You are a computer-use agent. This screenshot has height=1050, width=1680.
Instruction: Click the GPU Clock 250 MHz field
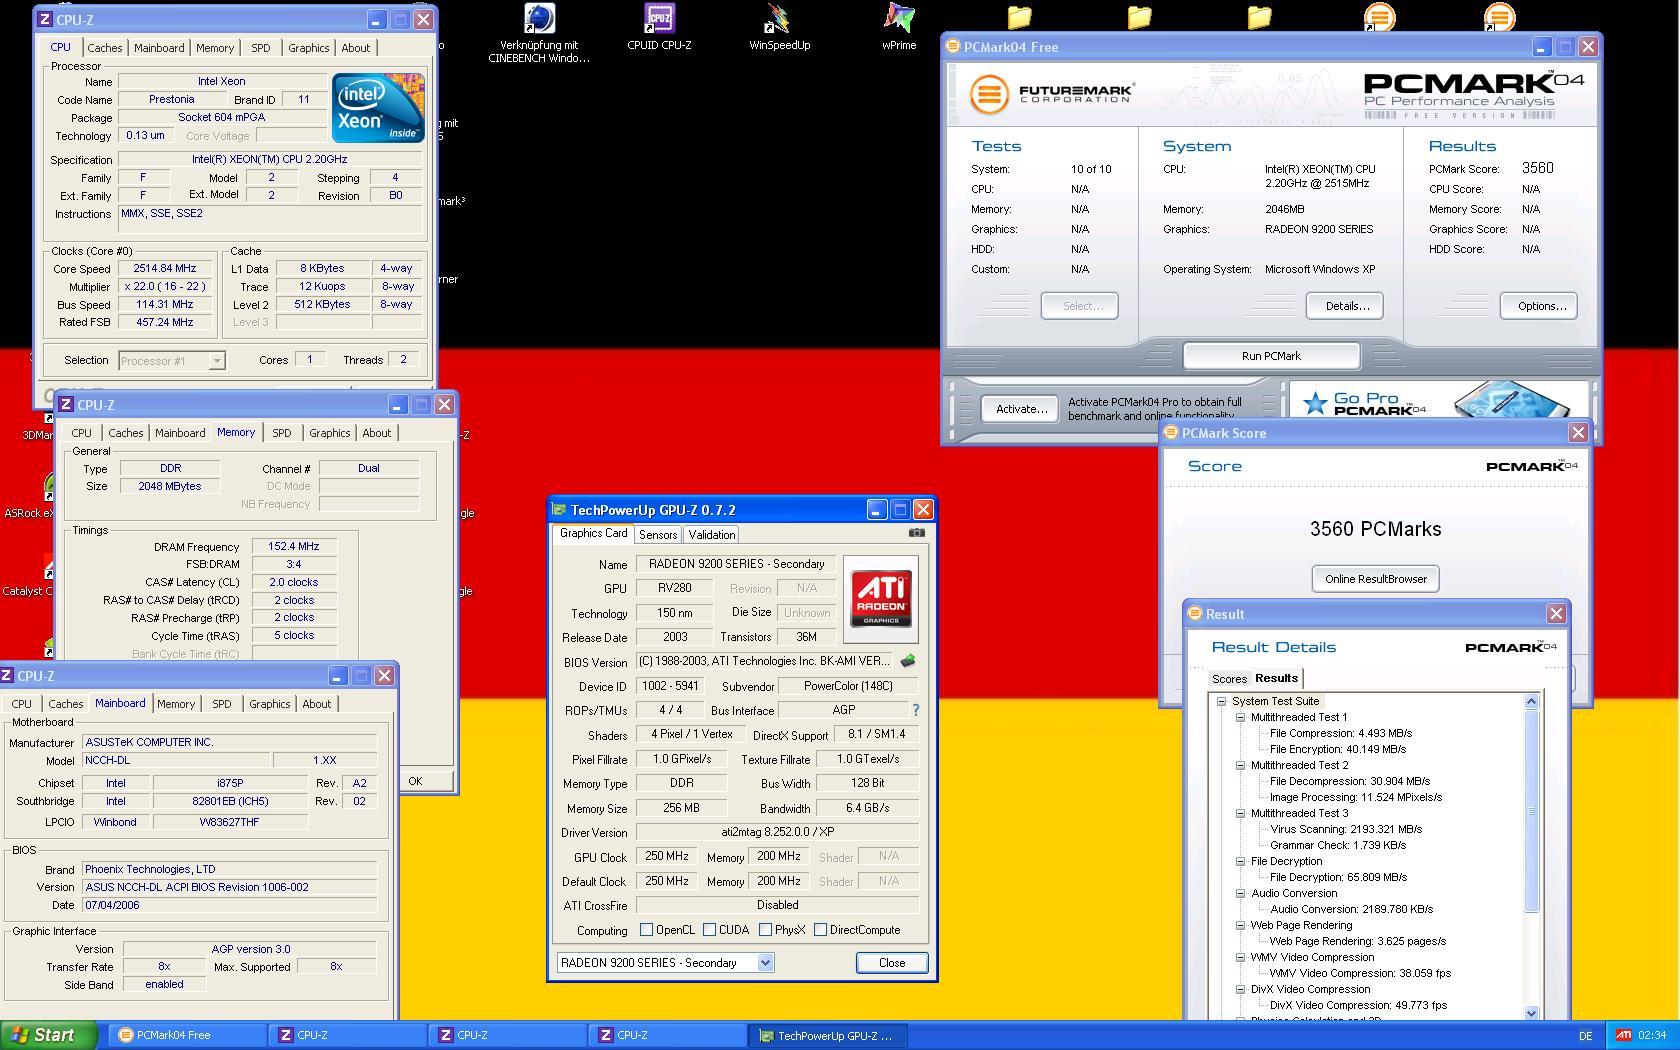666,857
